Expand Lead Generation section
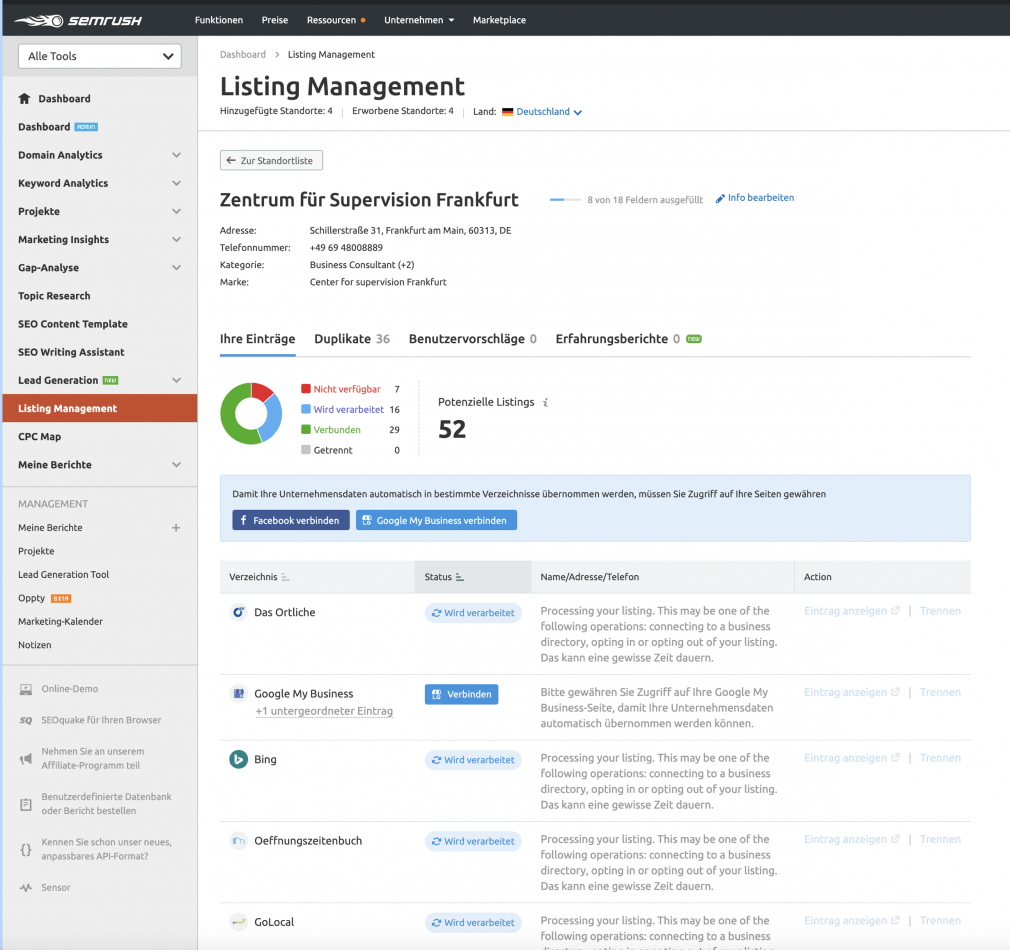The height and width of the screenshot is (950, 1010). [176, 381]
